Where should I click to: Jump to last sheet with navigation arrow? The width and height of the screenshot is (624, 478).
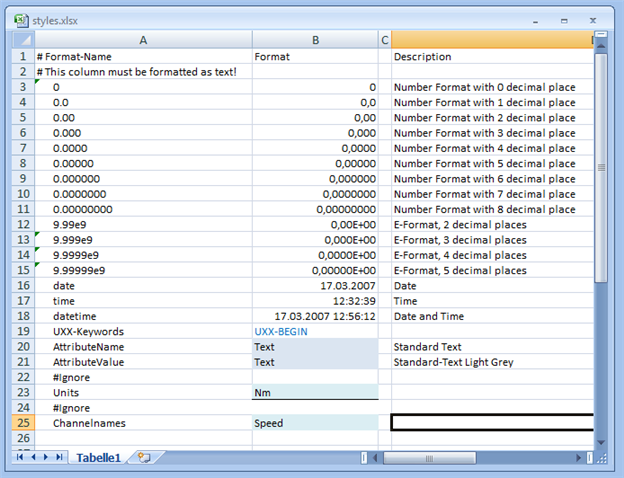click(59, 457)
